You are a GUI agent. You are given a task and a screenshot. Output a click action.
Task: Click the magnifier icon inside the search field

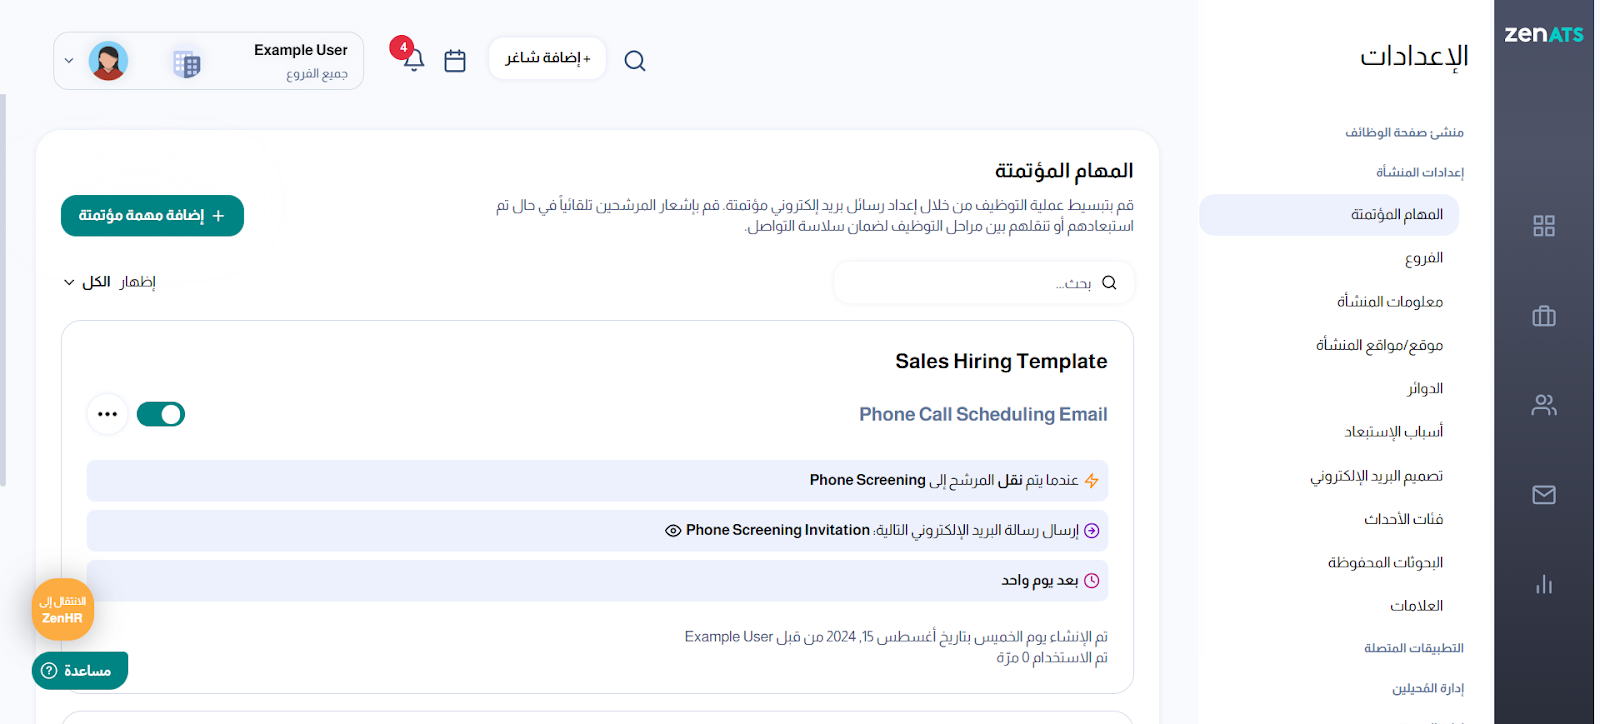[1109, 283]
